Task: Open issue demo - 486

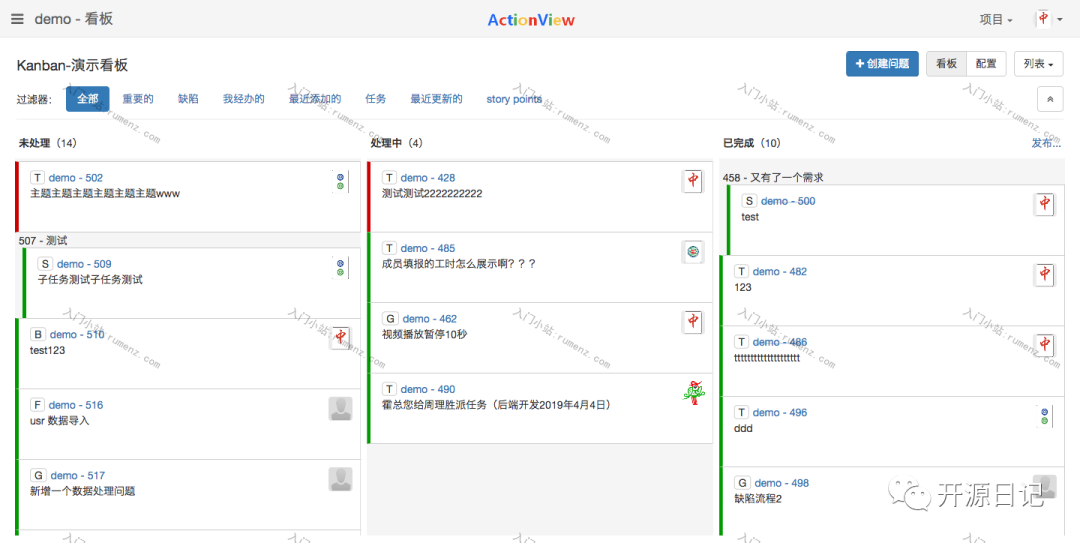Action: tap(780, 342)
